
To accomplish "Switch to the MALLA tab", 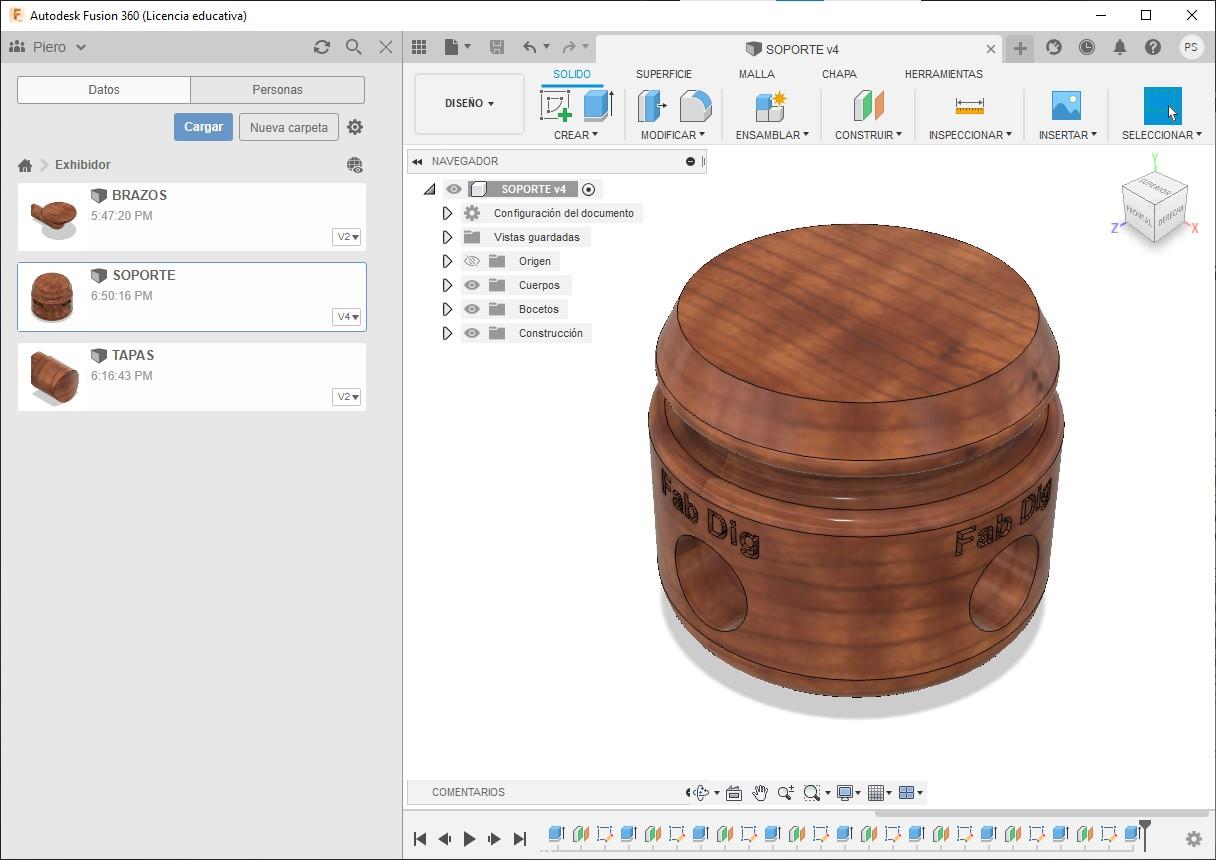I will pos(757,74).
